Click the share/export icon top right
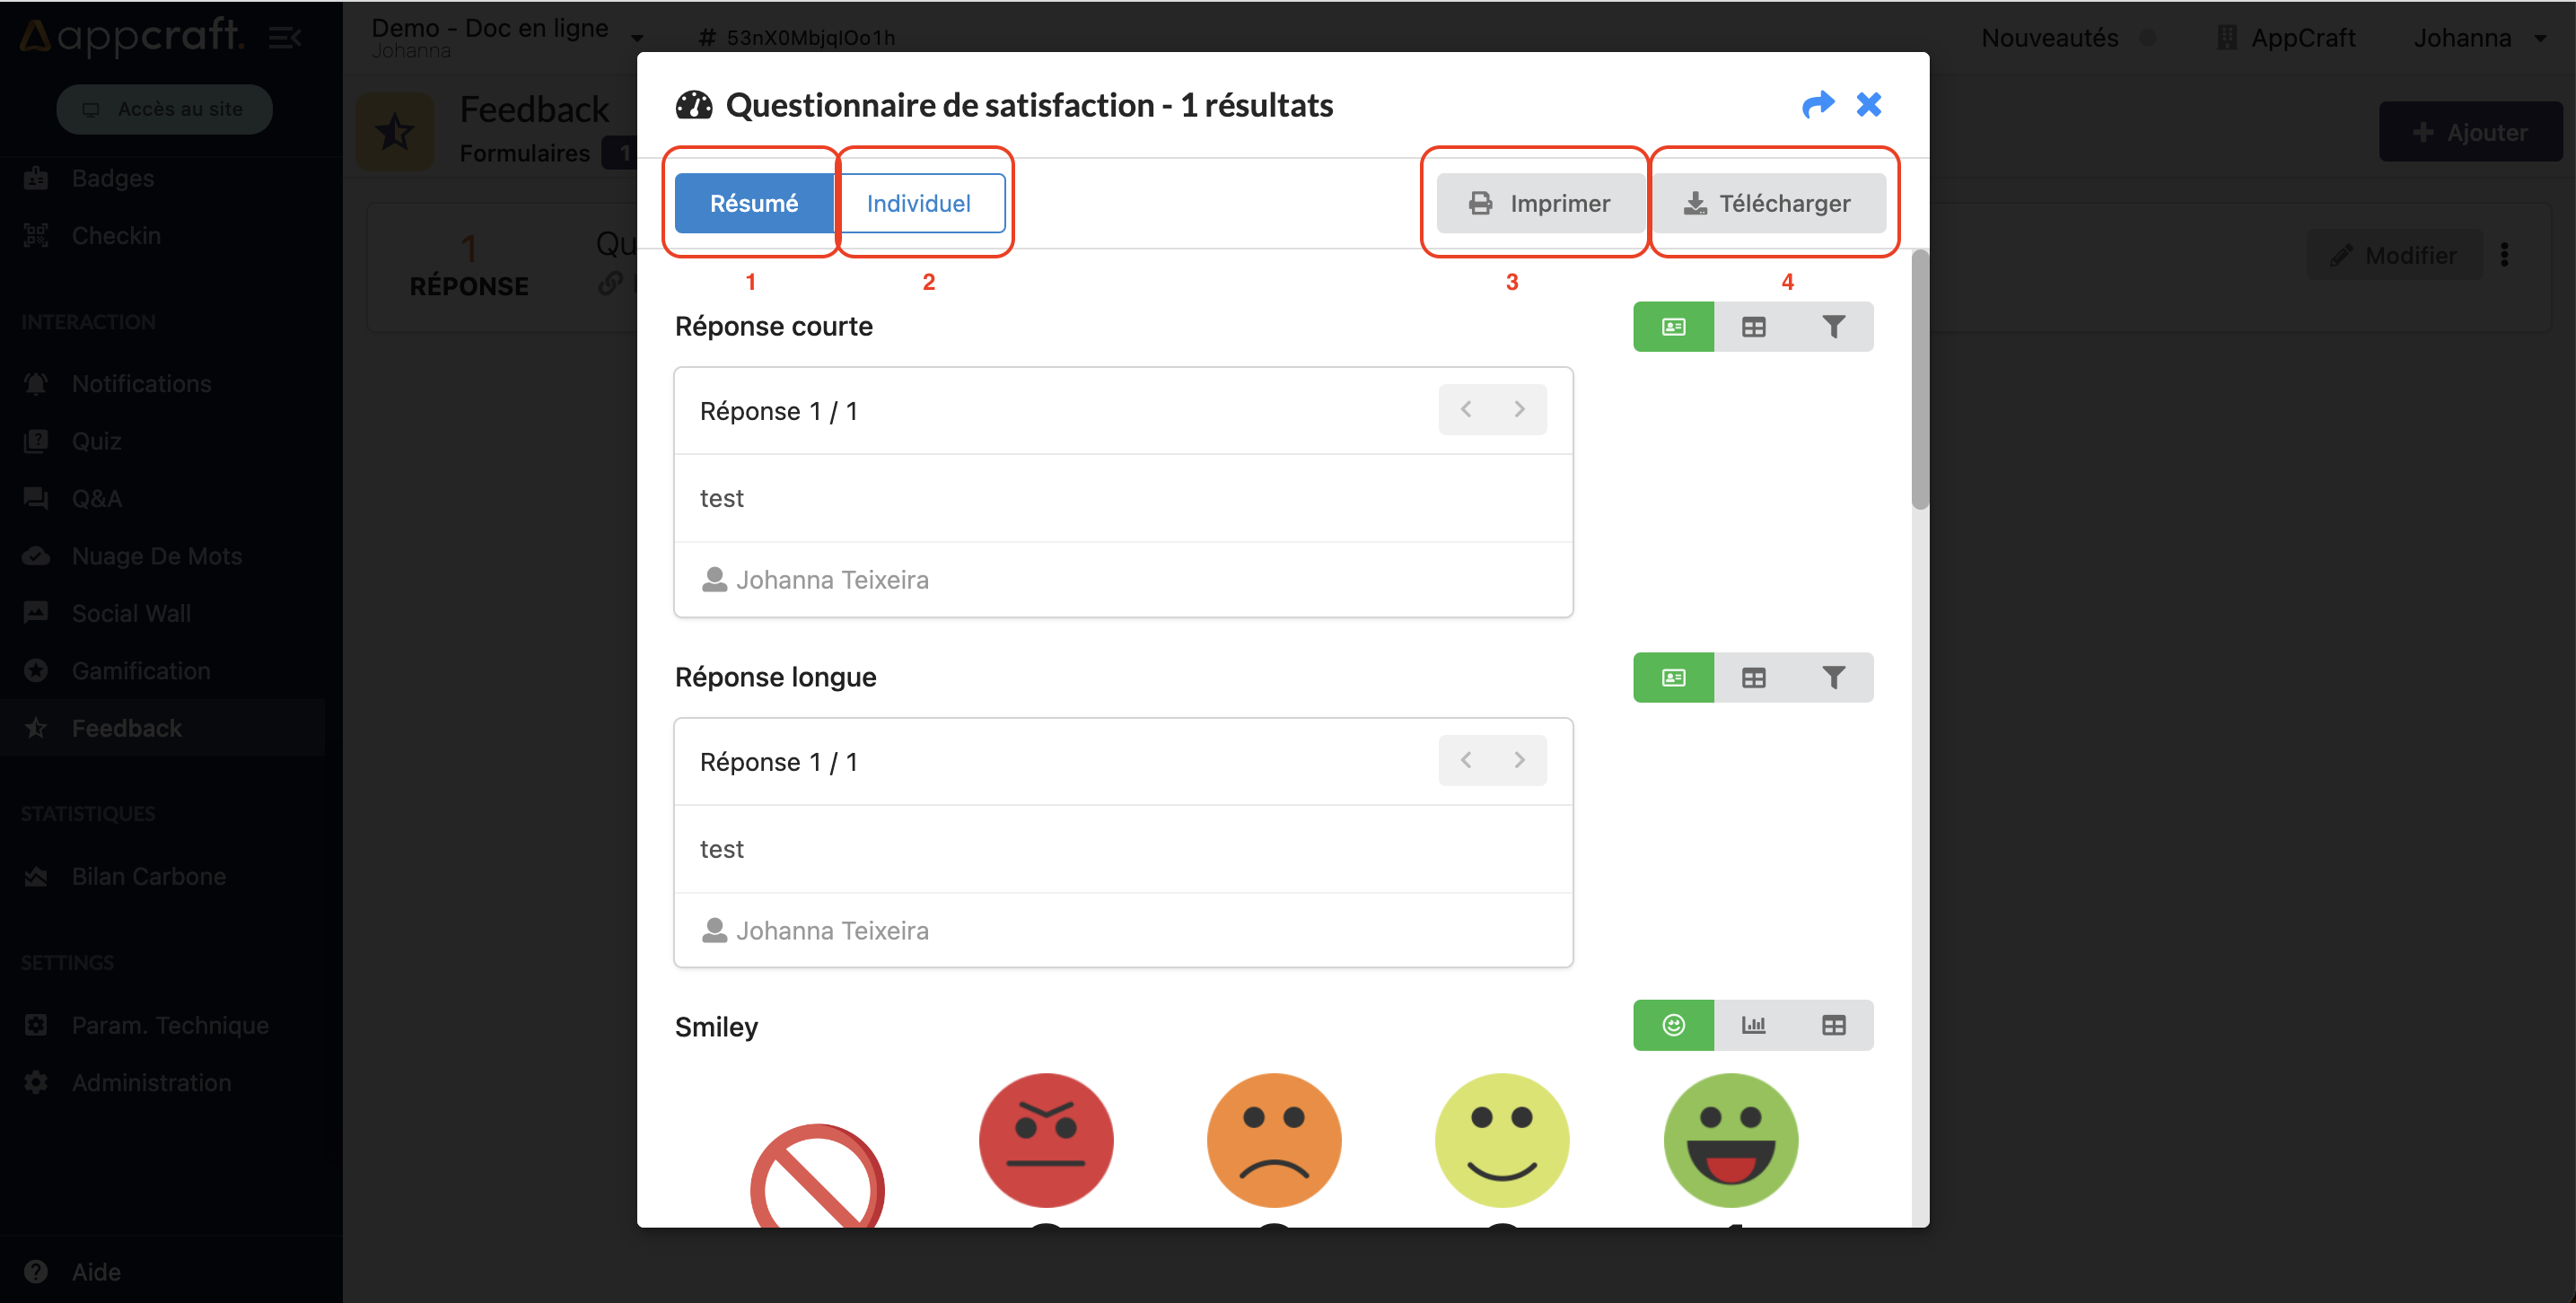The image size is (2576, 1303). click(1817, 105)
